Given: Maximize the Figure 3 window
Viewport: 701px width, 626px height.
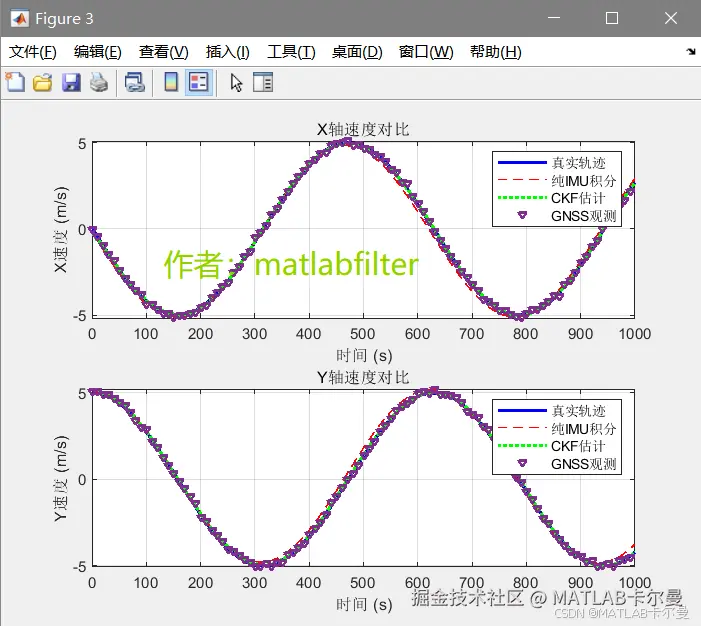Looking at the screenshot, I should (x=612, y=18).
